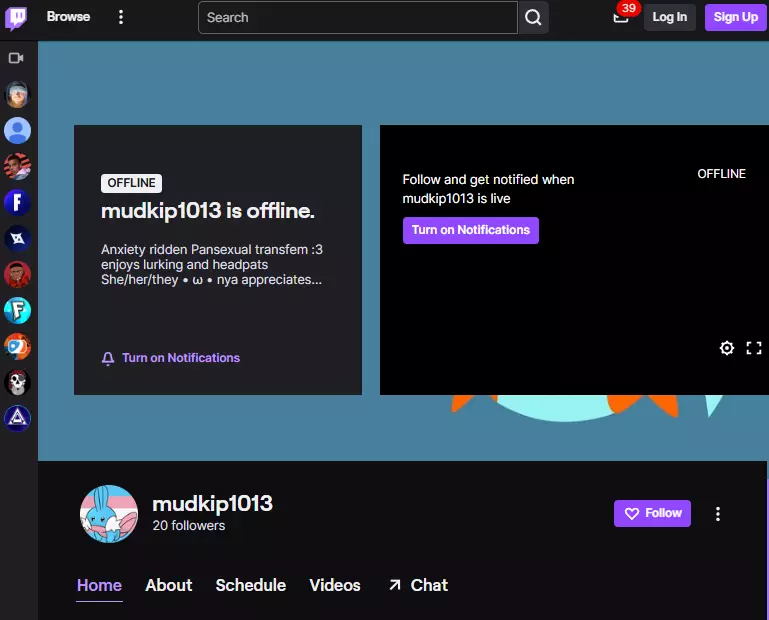This screenshot has height=620, width=769.
Task: Click the purple Turn on Notifications button
Action: pyautogui.click(x=471, y=230)
